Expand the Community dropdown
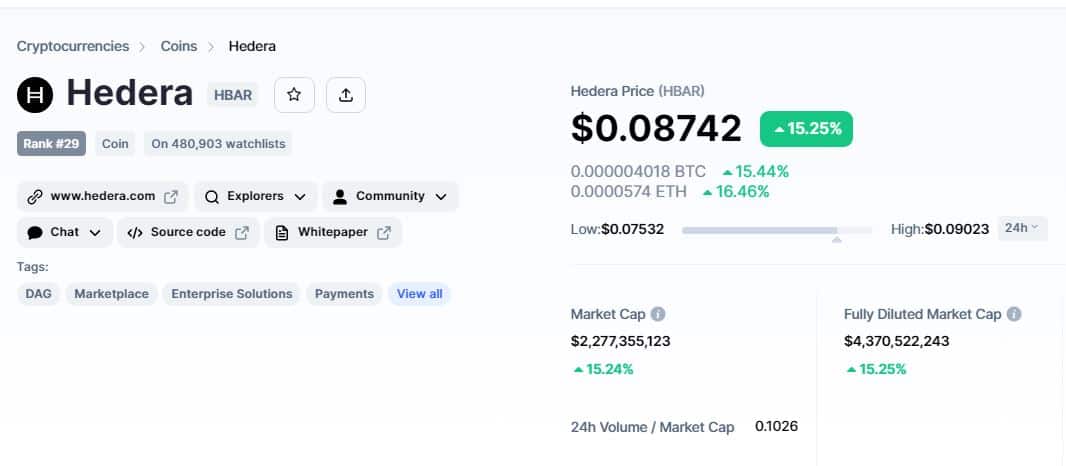The width and height of the screenshot is (1066, 466). [390, 197]
